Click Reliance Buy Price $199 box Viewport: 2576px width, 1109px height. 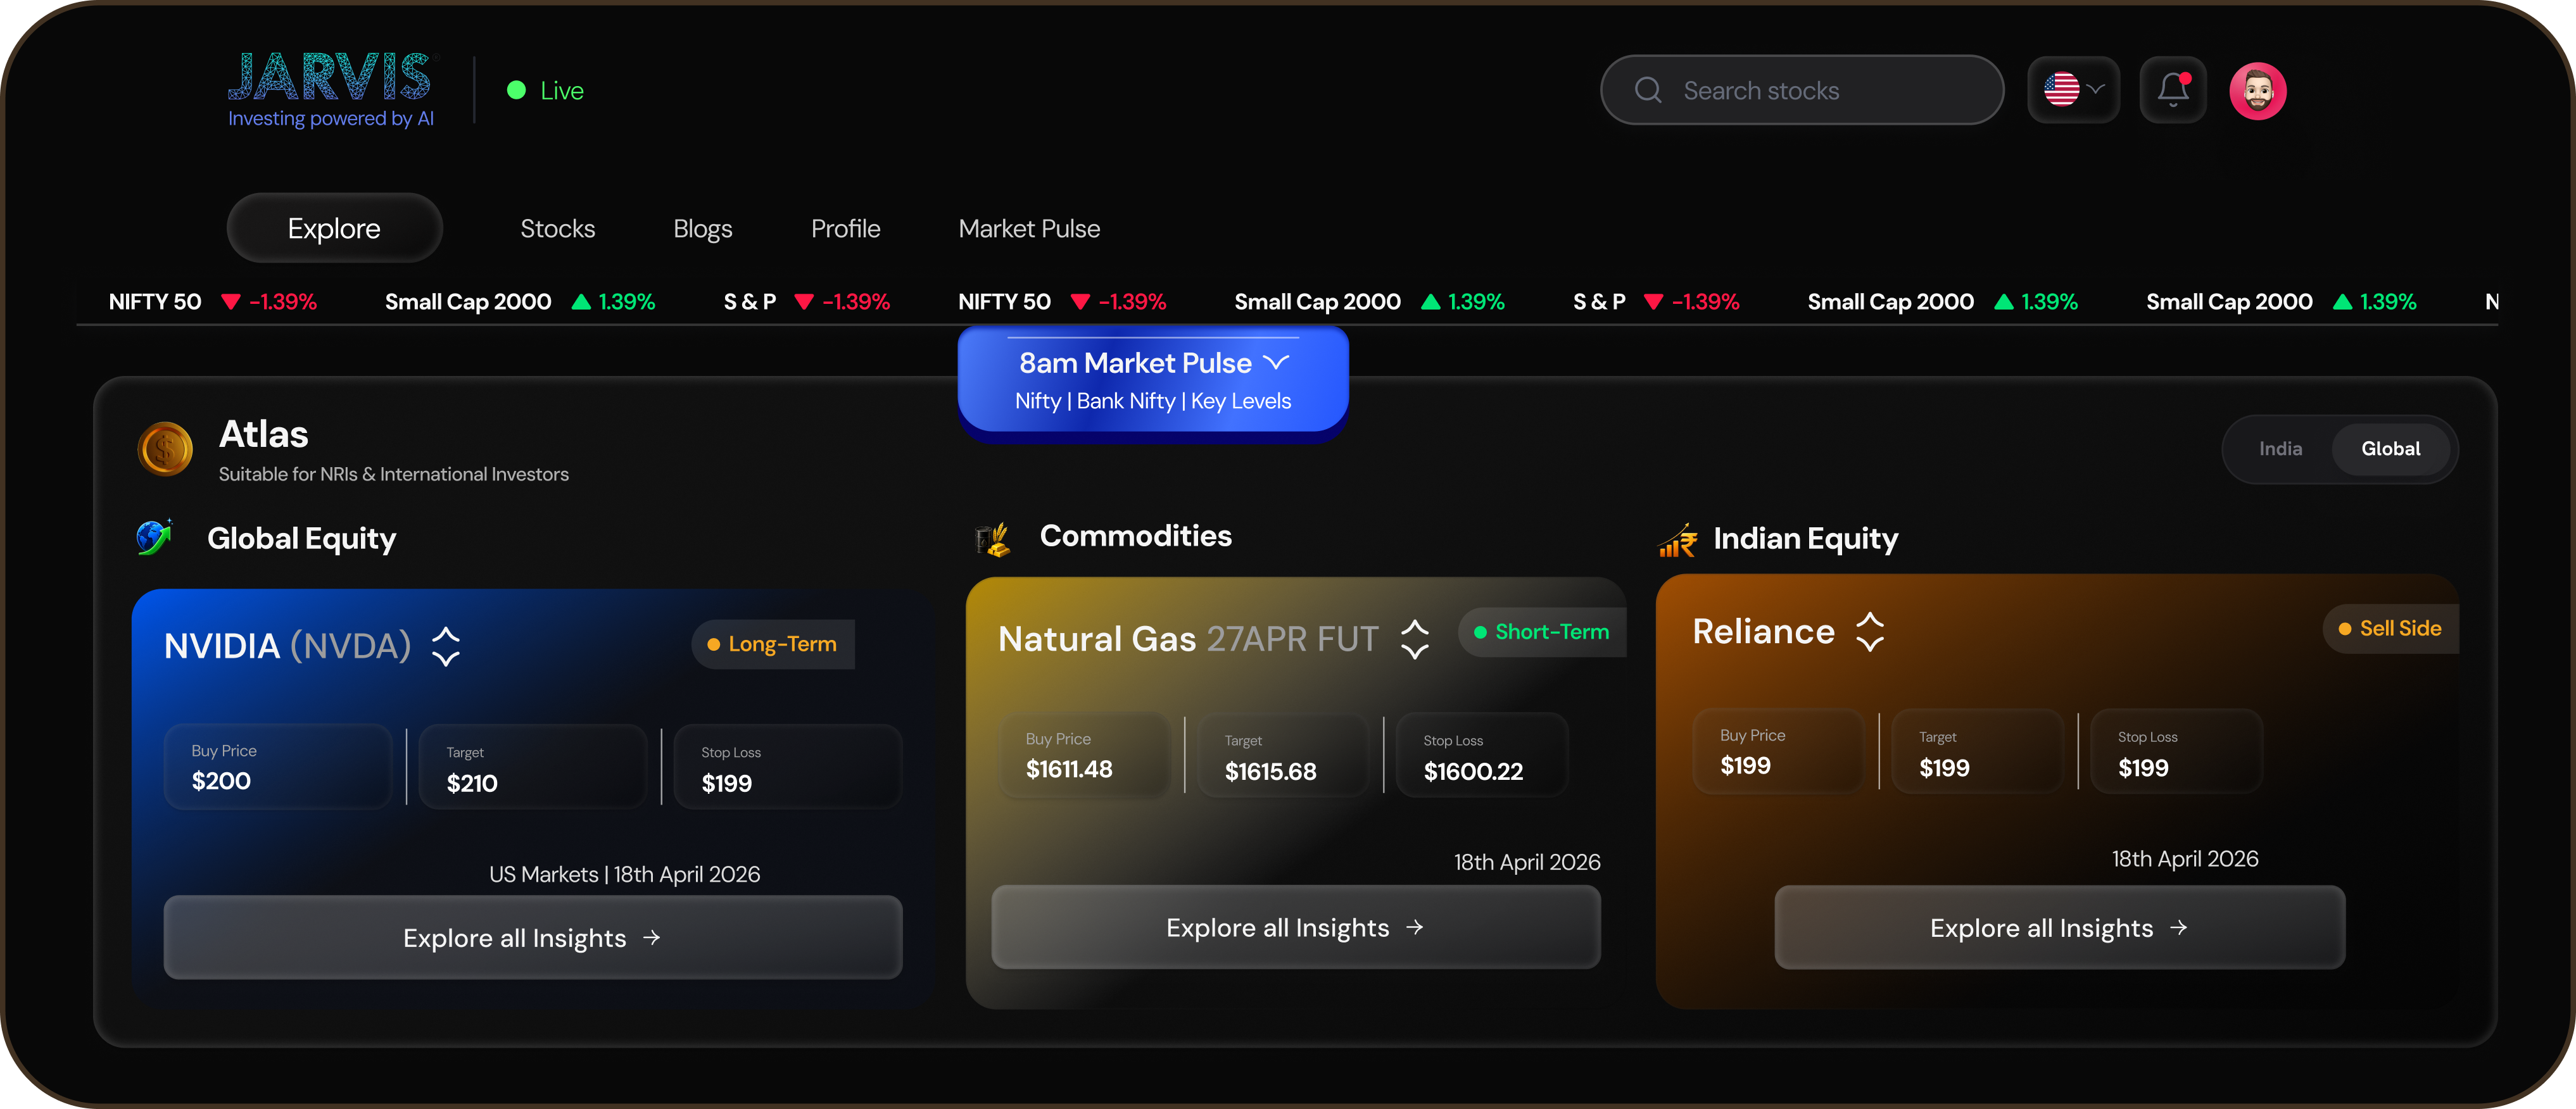click(1778, 751)
